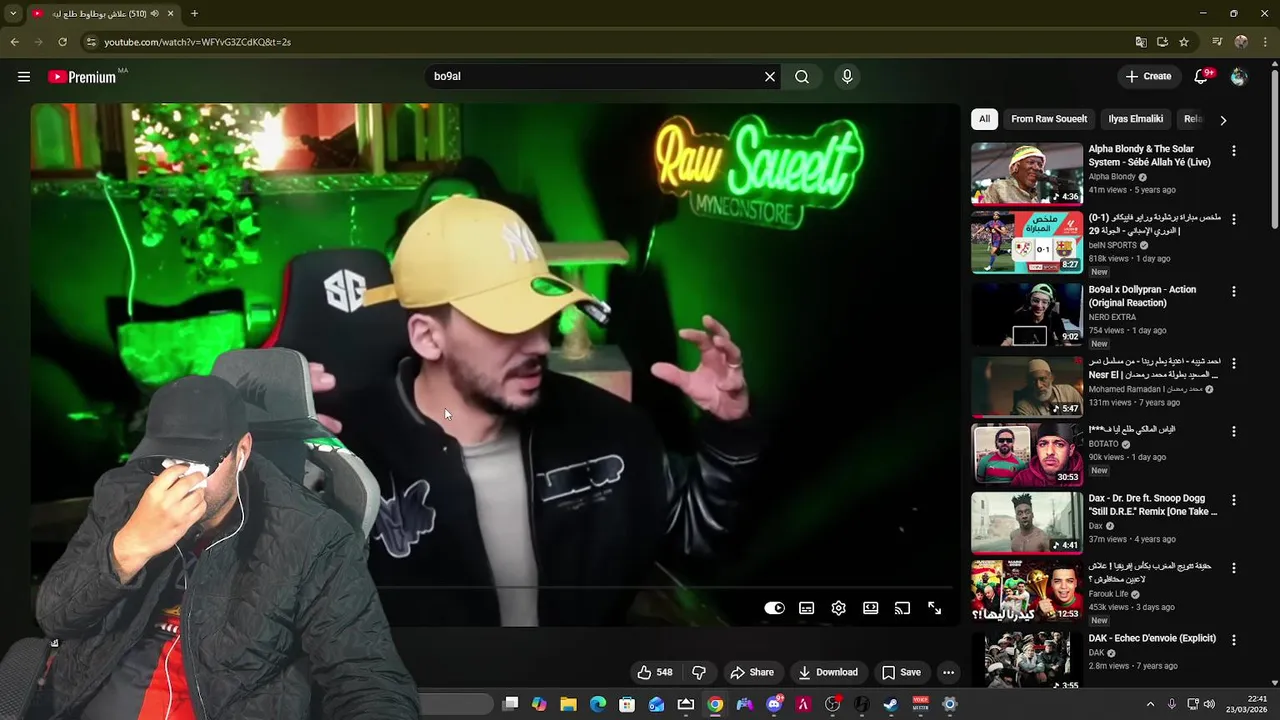Click the Farouk Life channel name
Screen dimensions: 1280x720
pyautogui.click(x=1108, y=594)
